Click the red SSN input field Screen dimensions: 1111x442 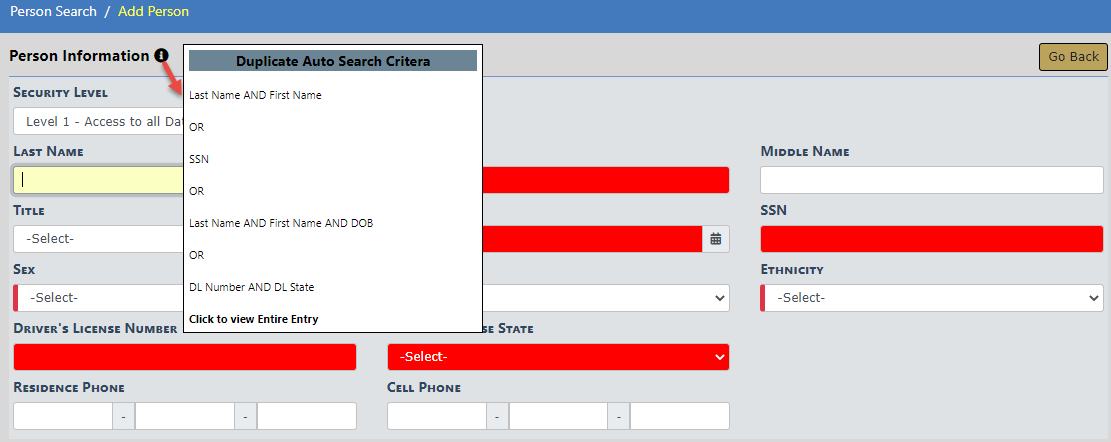[x=931, y=239]
